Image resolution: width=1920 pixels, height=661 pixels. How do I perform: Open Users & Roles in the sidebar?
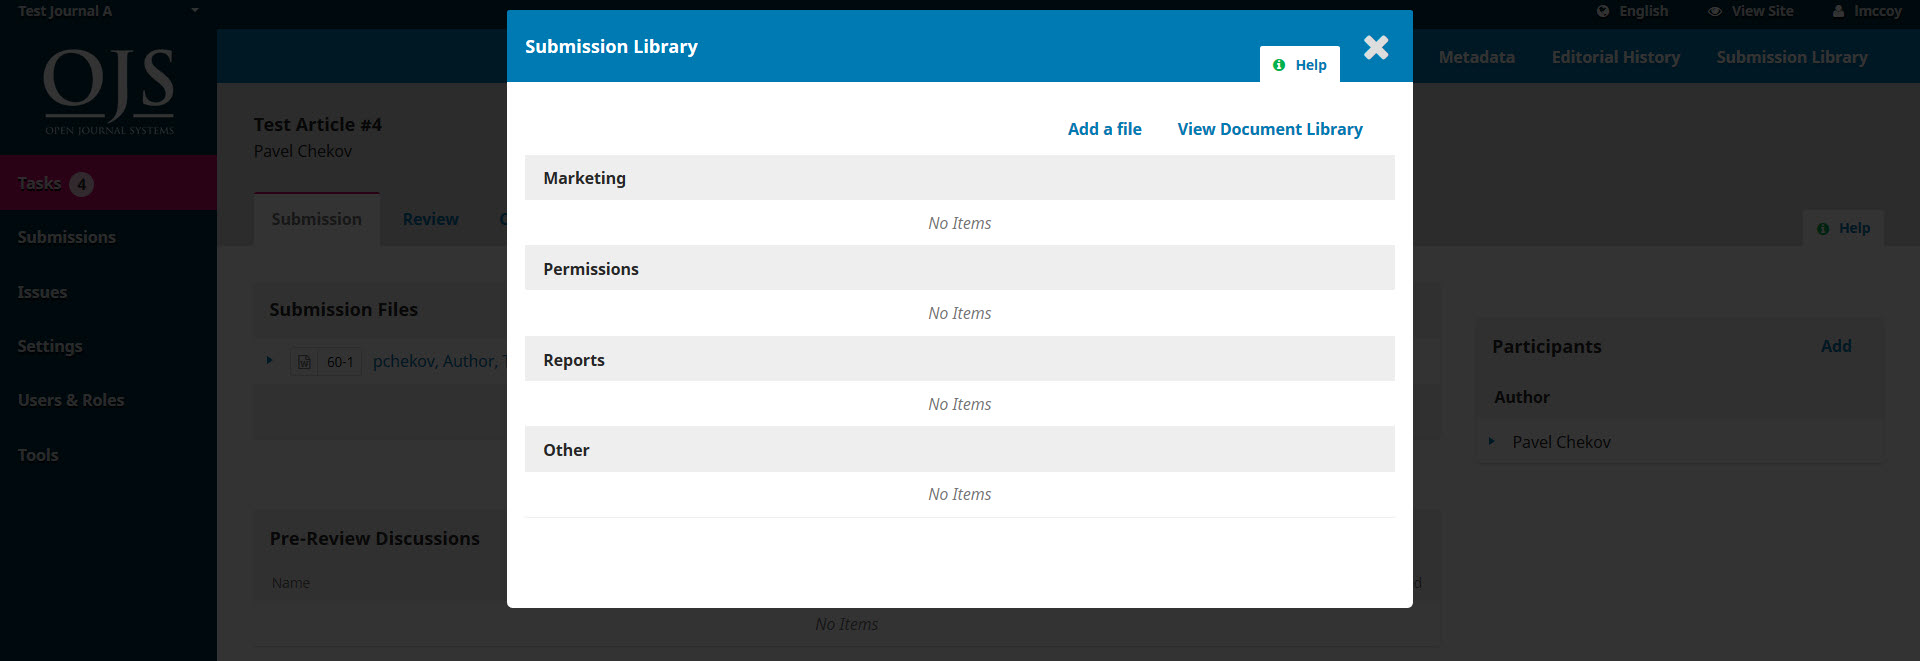71,400
